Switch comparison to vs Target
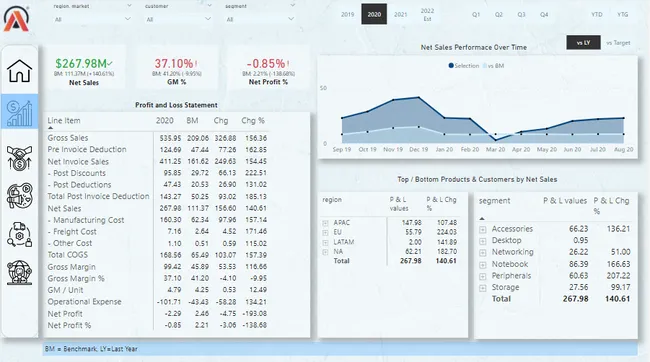Viewport: 650px width, 362px height. click(618, 43)
